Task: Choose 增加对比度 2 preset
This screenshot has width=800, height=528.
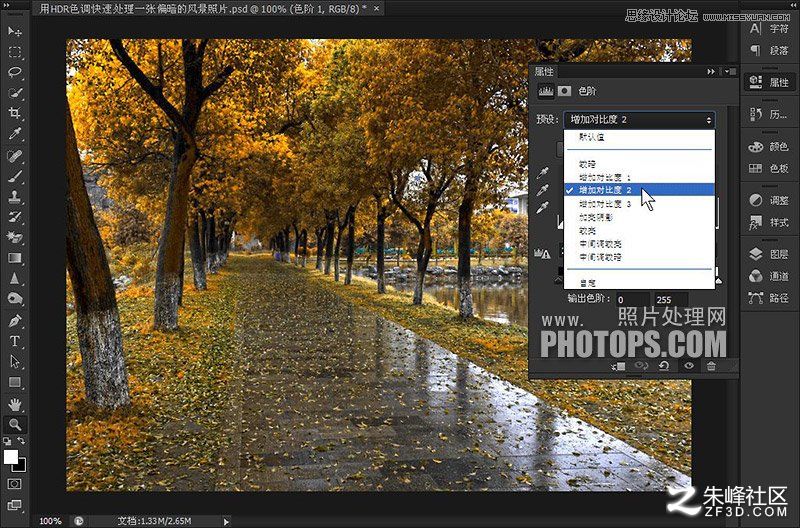Action: [639, 190]
